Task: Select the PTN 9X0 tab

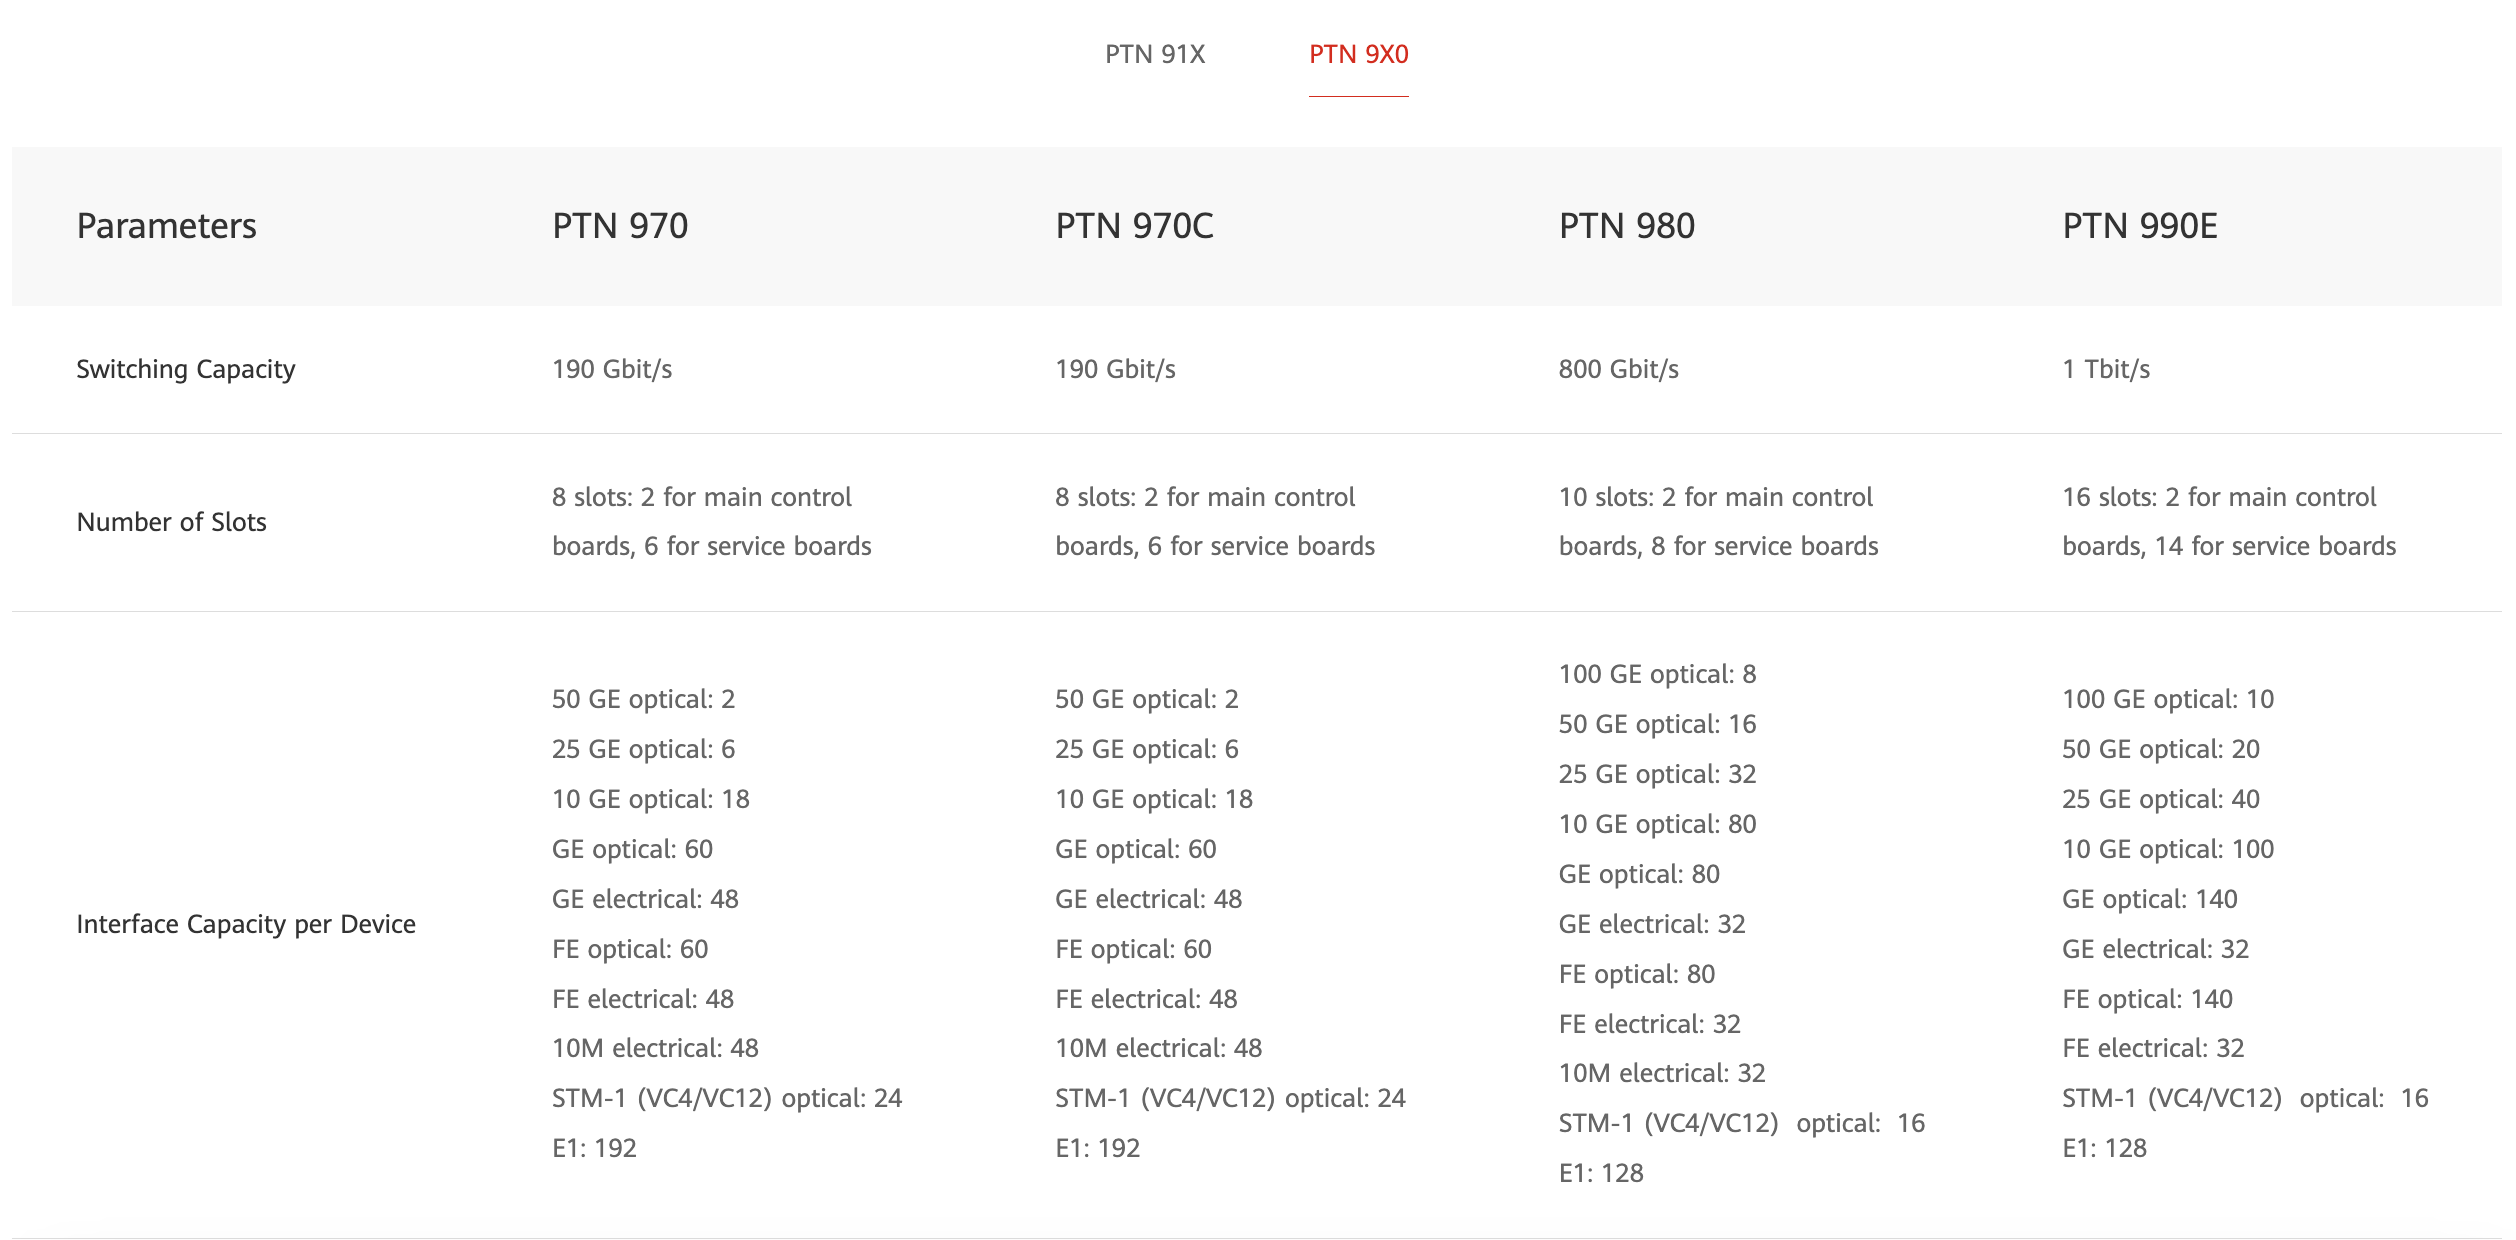Action: [1358, 54]
